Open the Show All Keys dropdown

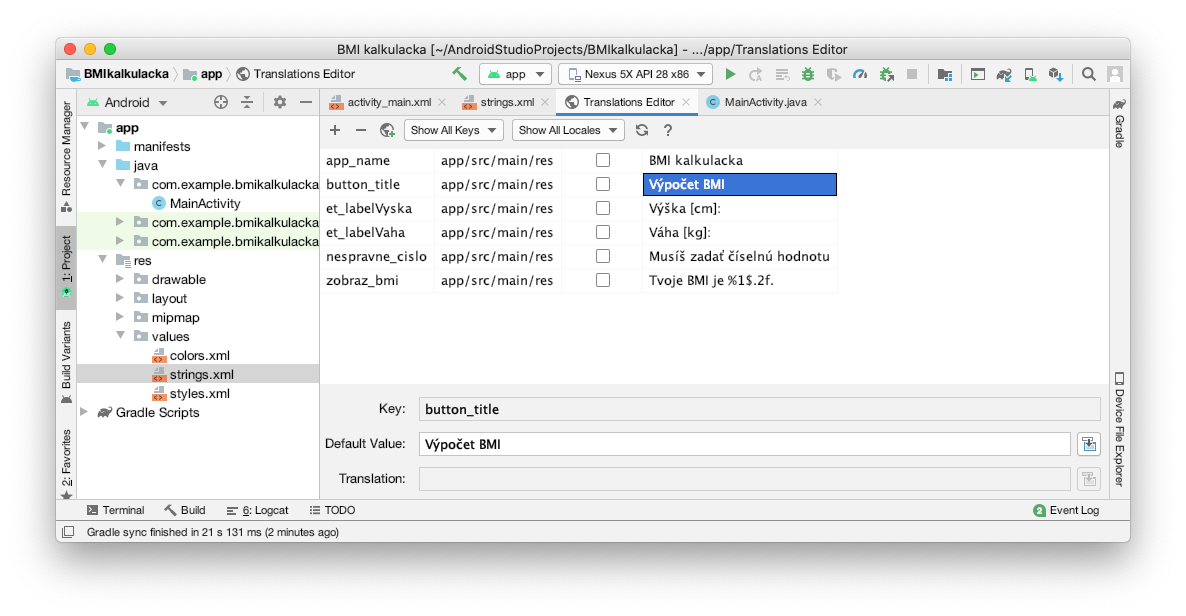pos(453,130)
